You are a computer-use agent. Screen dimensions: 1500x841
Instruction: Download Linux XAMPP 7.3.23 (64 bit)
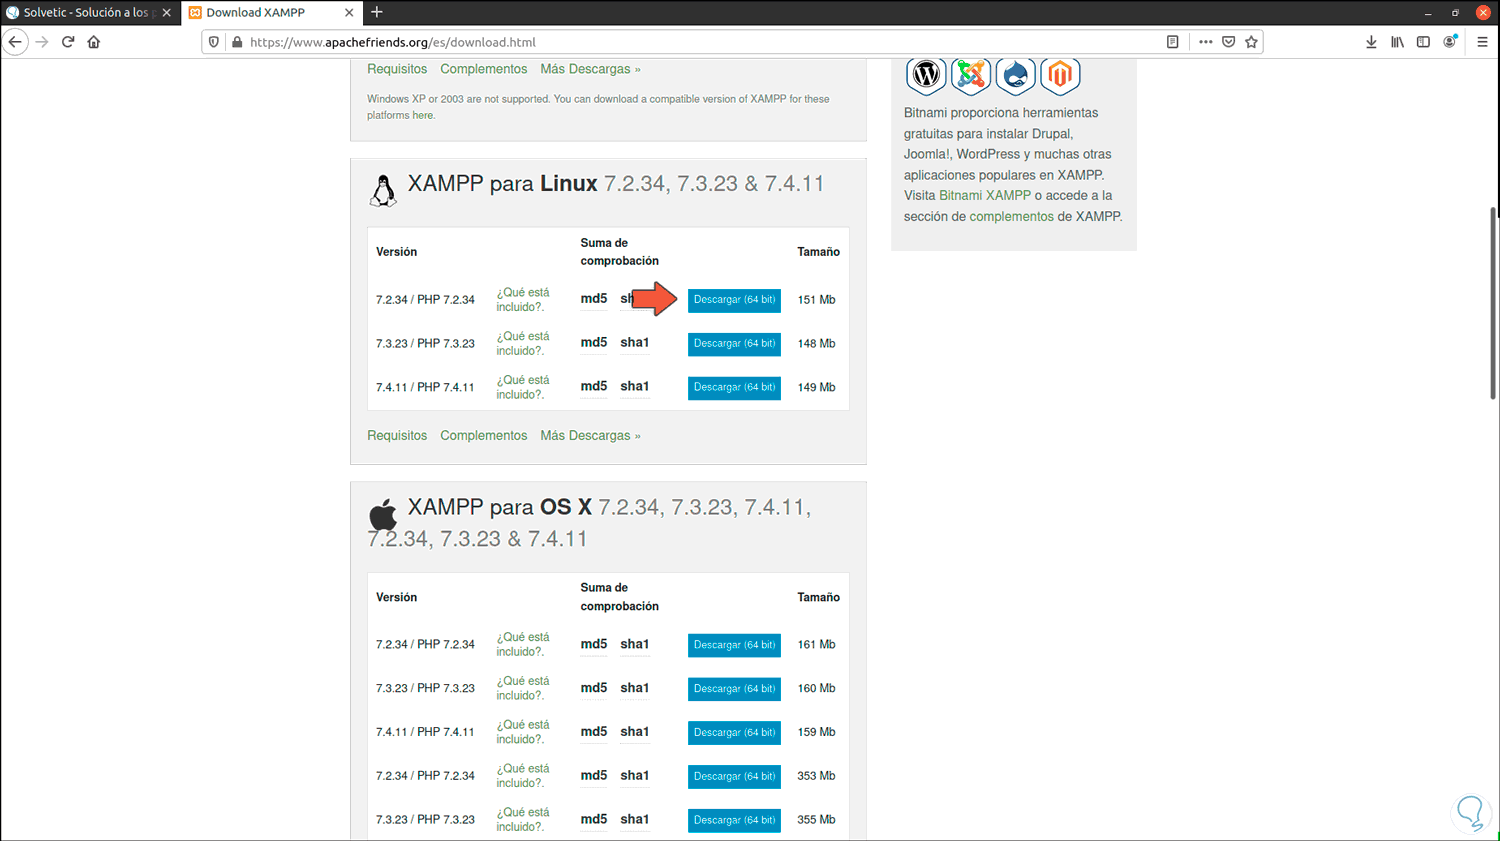pos(734,344)
